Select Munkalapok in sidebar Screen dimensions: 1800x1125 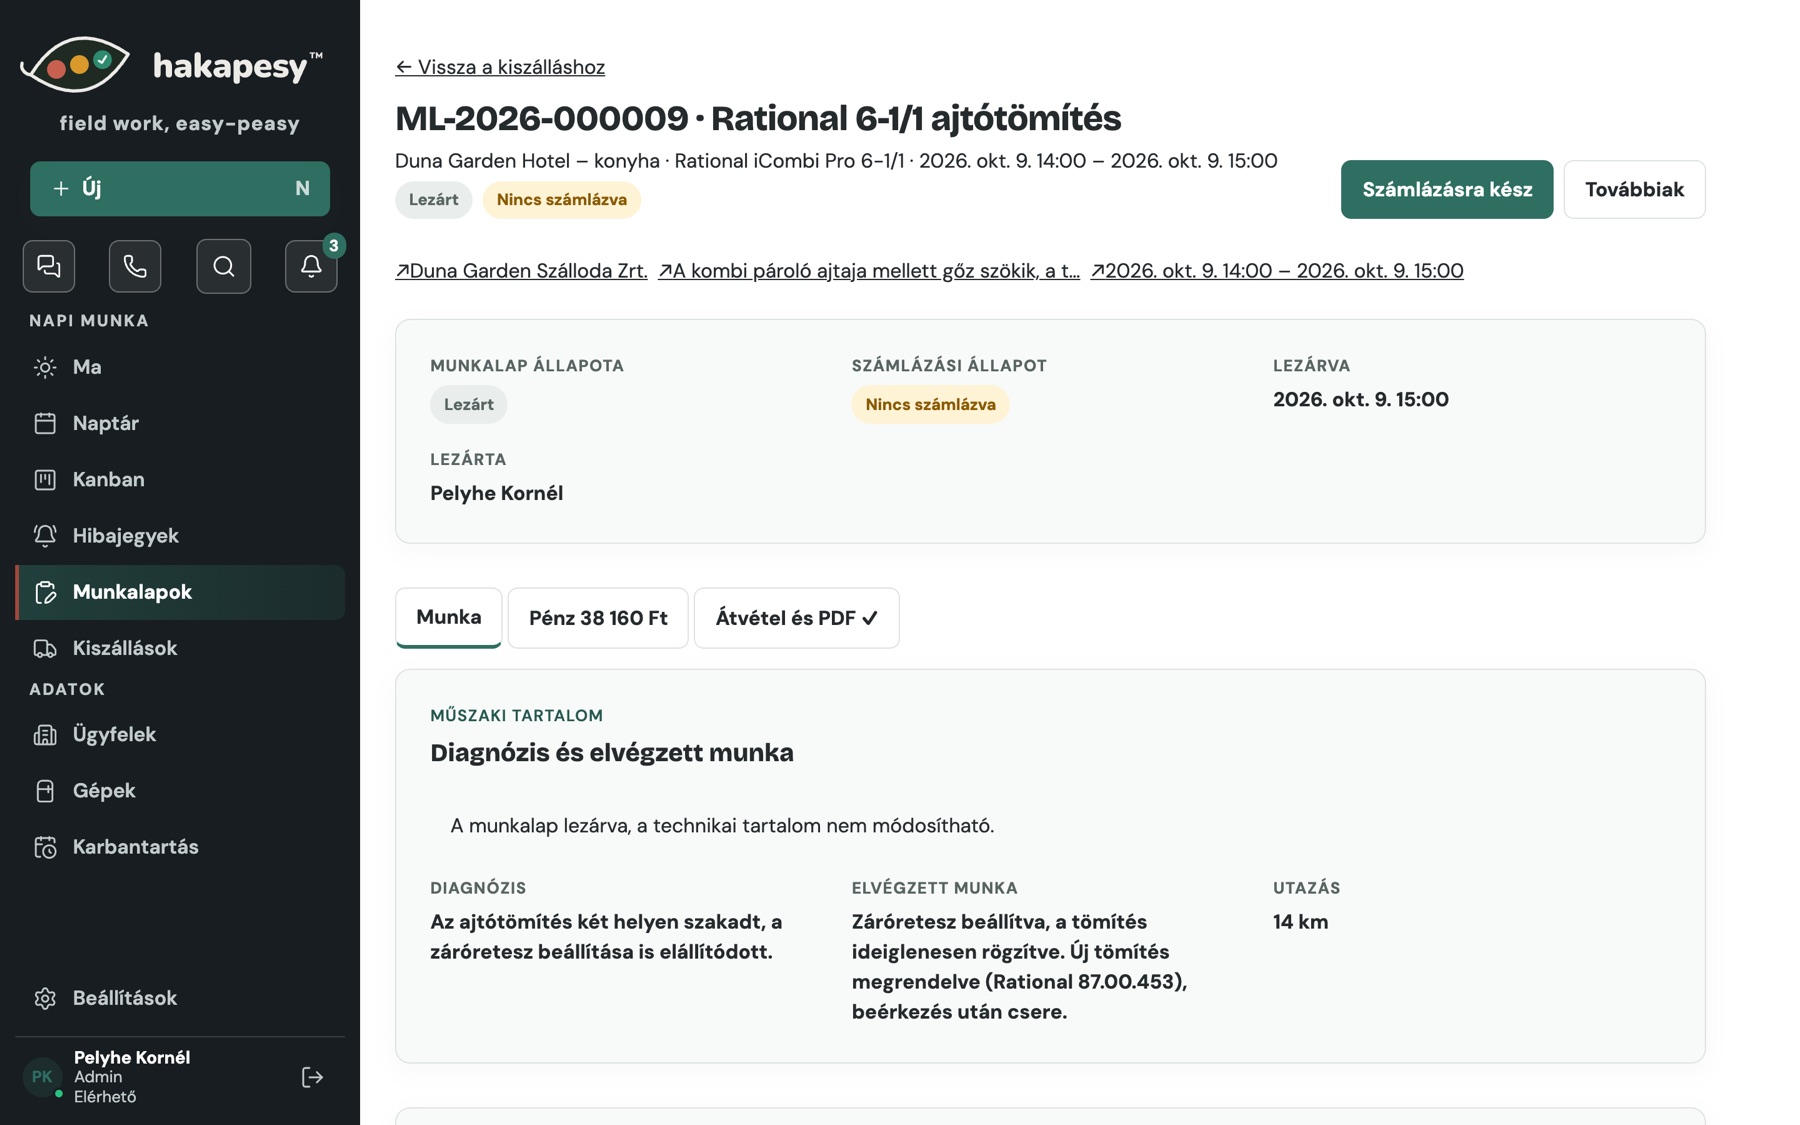[x=180, y=592]
